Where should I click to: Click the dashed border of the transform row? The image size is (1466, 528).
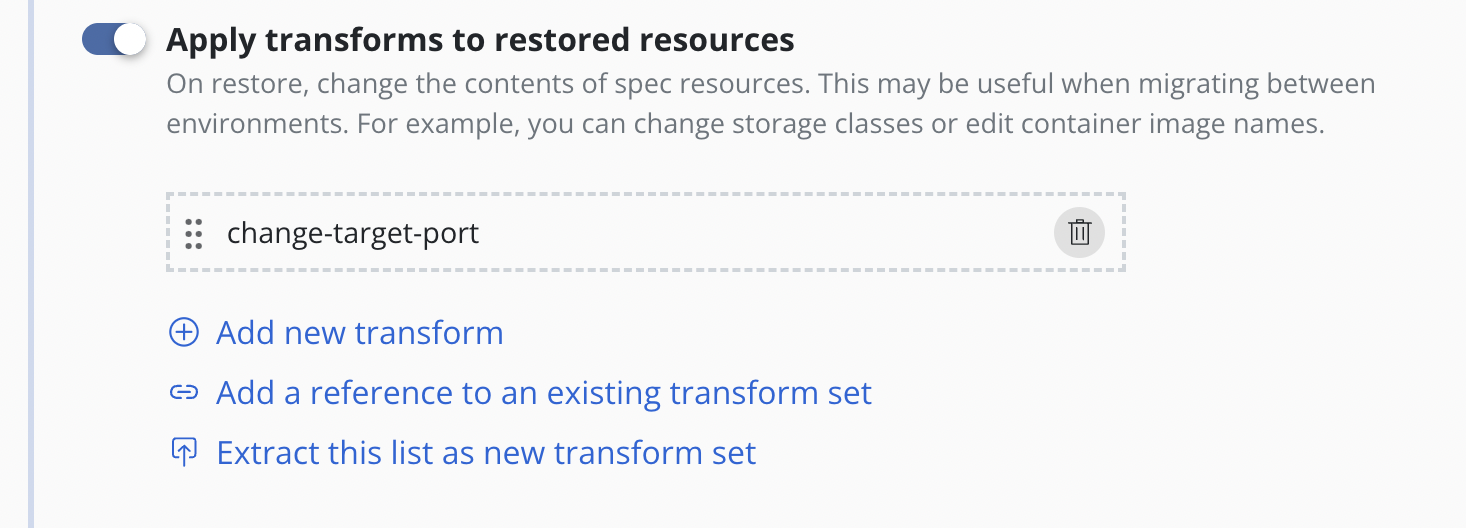[646, 195]
